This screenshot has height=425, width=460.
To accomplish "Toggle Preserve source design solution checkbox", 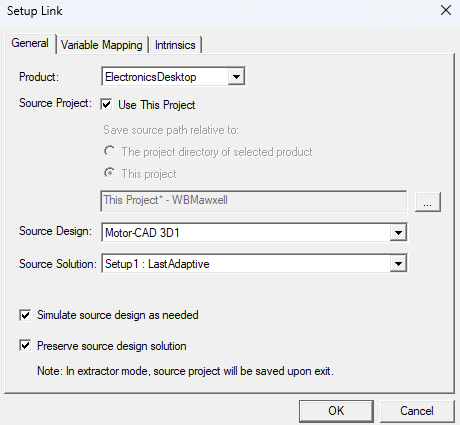I will tap(25, 346).
